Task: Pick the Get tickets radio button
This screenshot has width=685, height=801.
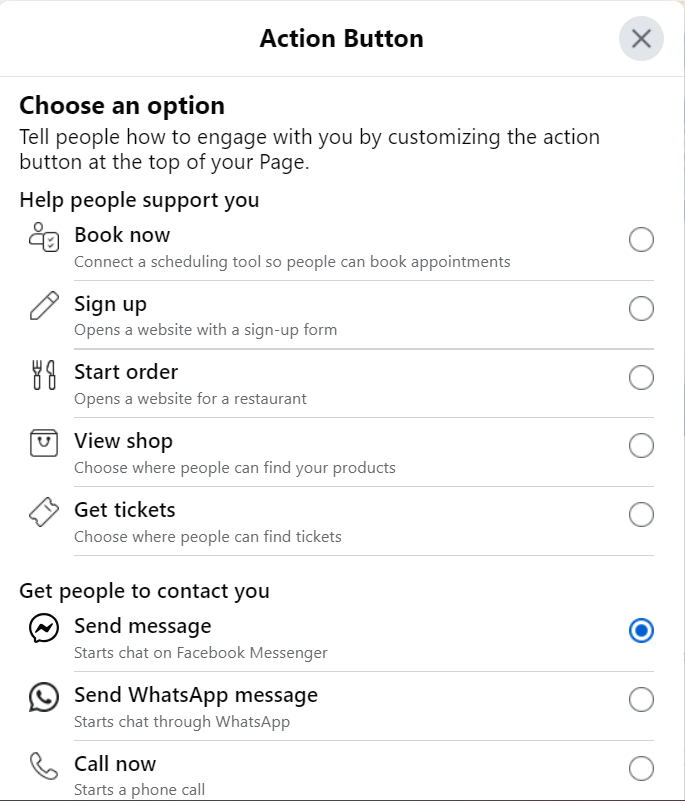Action: coord(641,515)
